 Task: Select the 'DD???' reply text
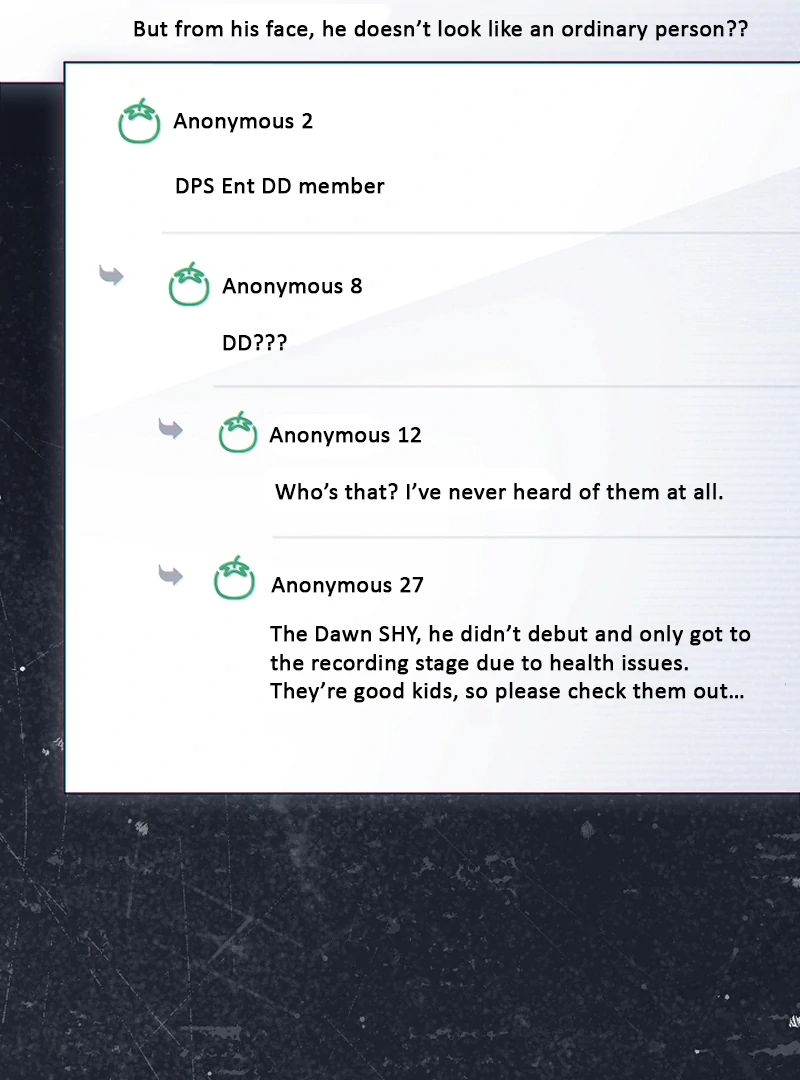point(254,343)
